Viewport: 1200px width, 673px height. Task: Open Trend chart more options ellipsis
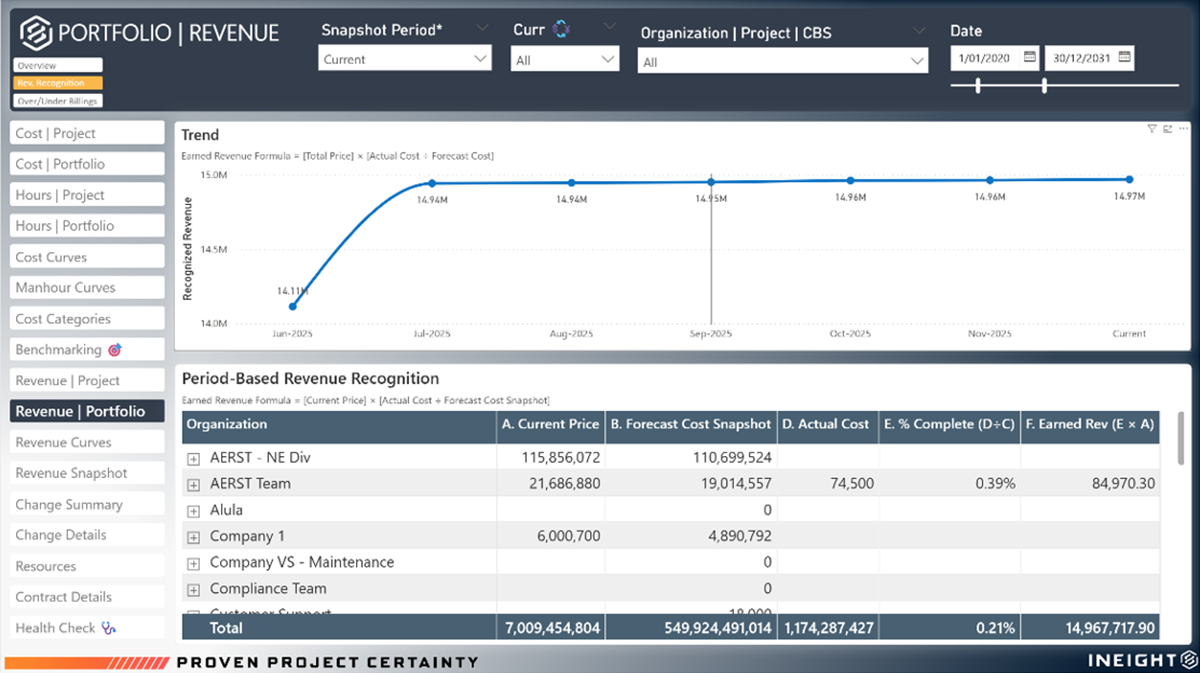(1184, 129)
